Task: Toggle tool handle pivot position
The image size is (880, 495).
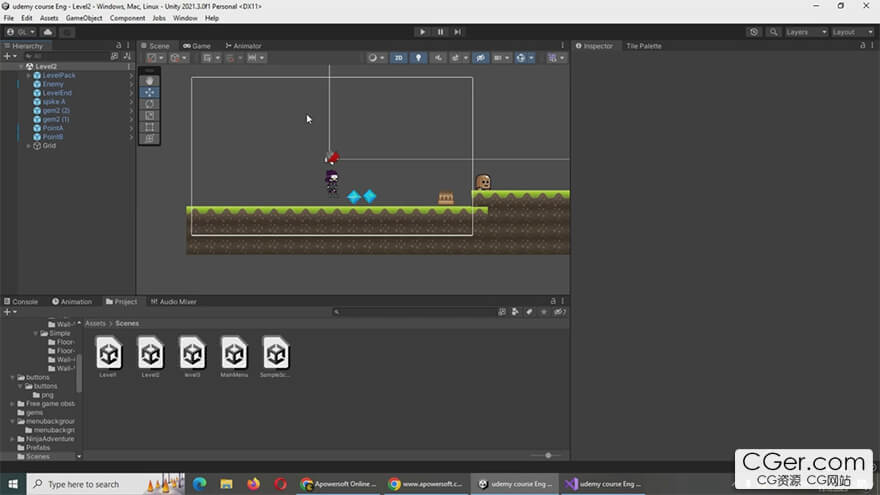Action: tap(154, 58)
